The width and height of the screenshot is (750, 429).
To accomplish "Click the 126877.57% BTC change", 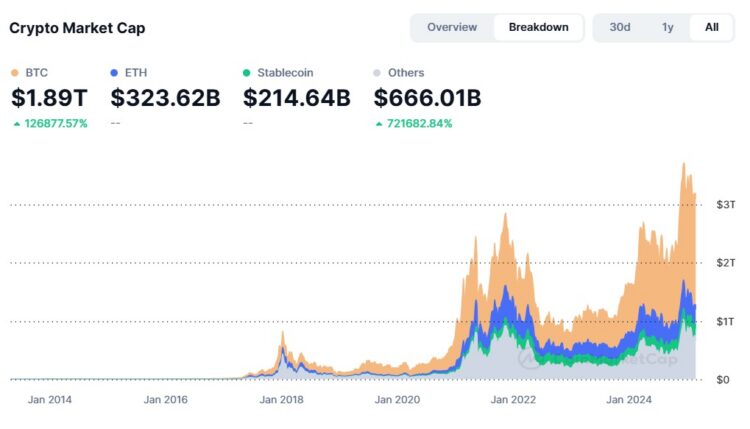I will tap(56, 123).
